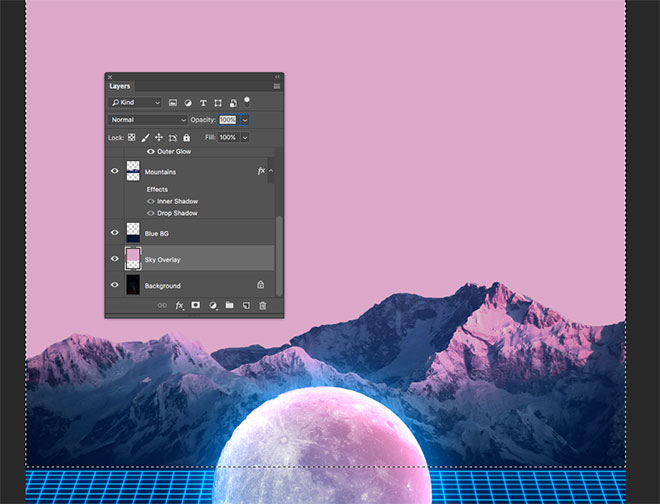Click Link layers icon at panel bottom

tap(162, 305)
